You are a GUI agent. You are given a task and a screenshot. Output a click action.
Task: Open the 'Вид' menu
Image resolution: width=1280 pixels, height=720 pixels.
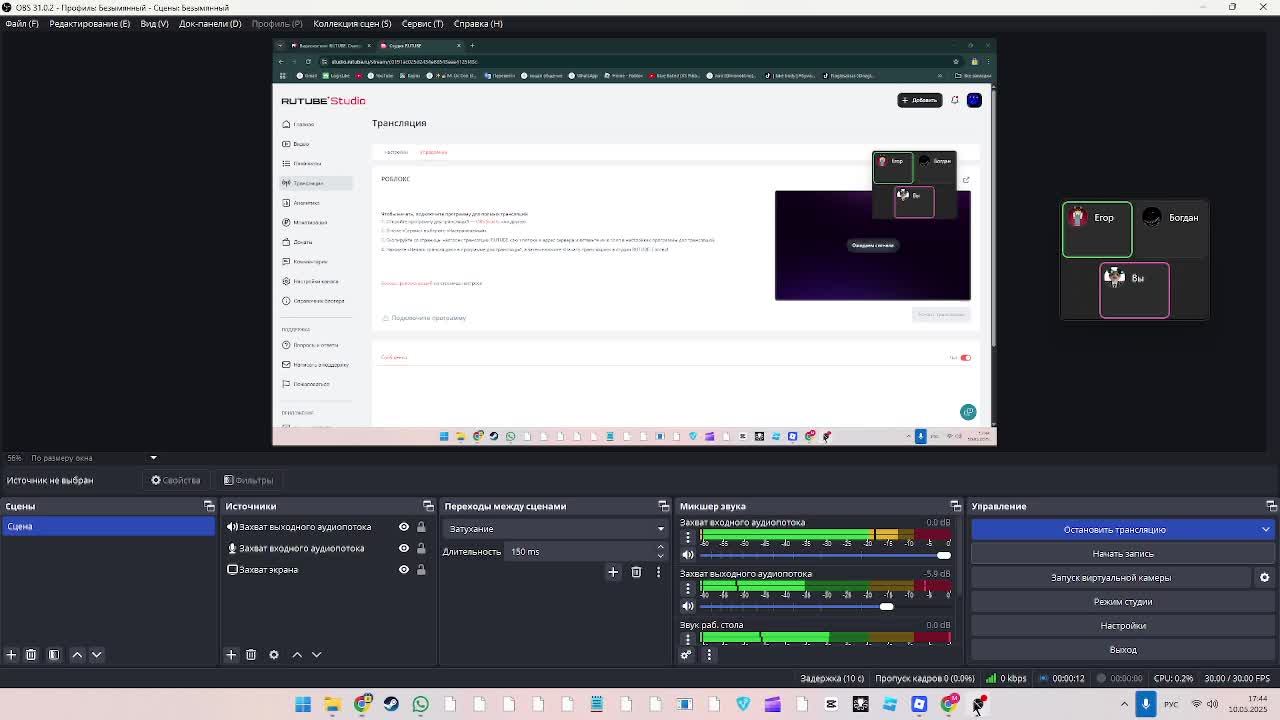tap(154, 23)
